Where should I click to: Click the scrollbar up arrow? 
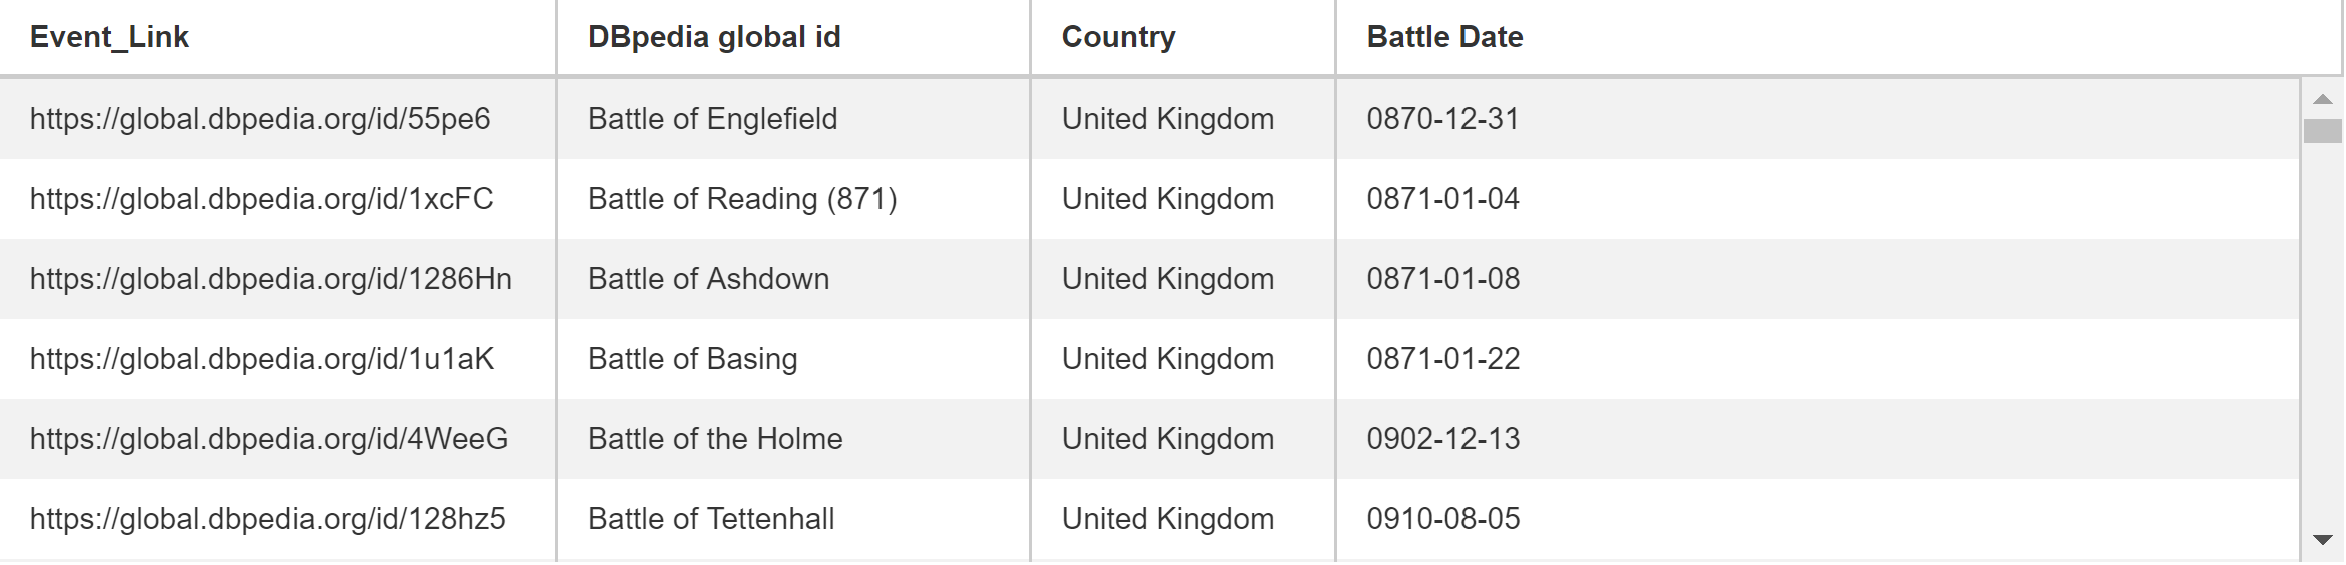(x=2323, y=99)
